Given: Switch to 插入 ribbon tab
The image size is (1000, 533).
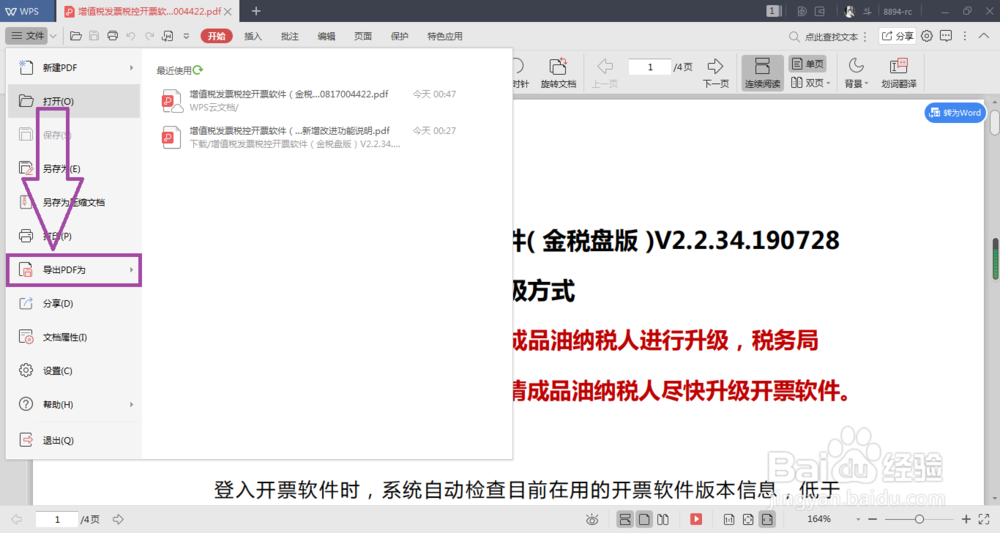Looking at the screenshot, I should pyautogui.click(x=253, y=36).
